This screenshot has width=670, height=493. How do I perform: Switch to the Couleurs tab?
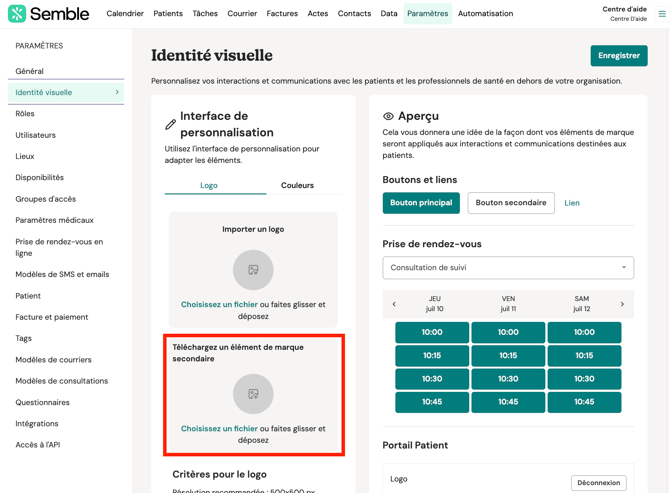(297, 185)
